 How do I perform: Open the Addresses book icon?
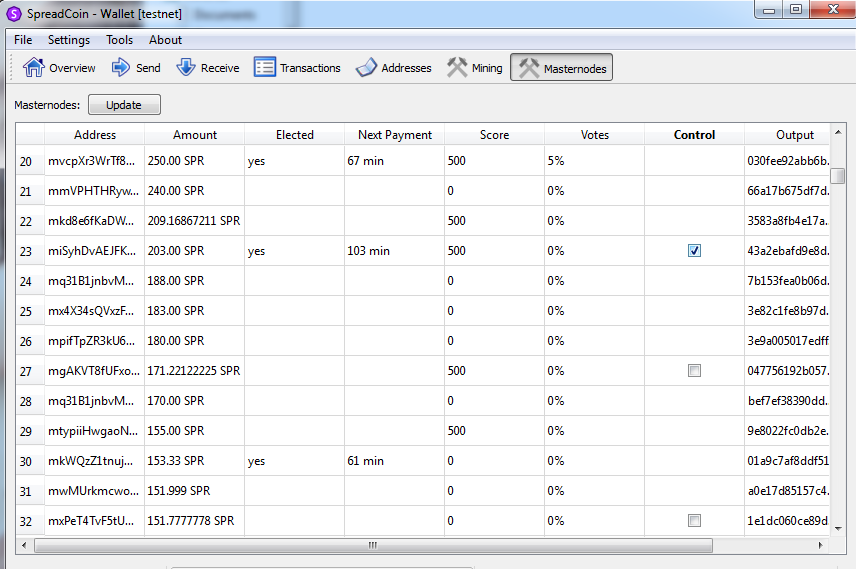366,68
